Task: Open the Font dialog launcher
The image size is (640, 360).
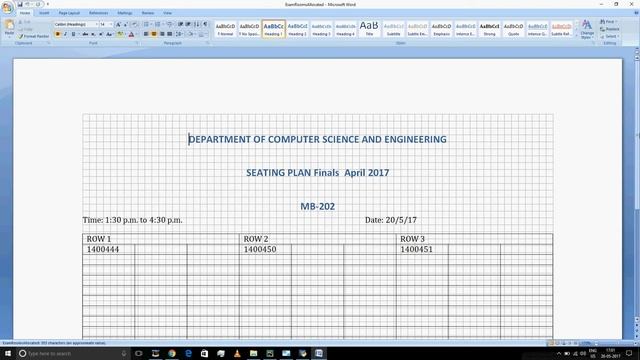Action: (x=137, y=43)
